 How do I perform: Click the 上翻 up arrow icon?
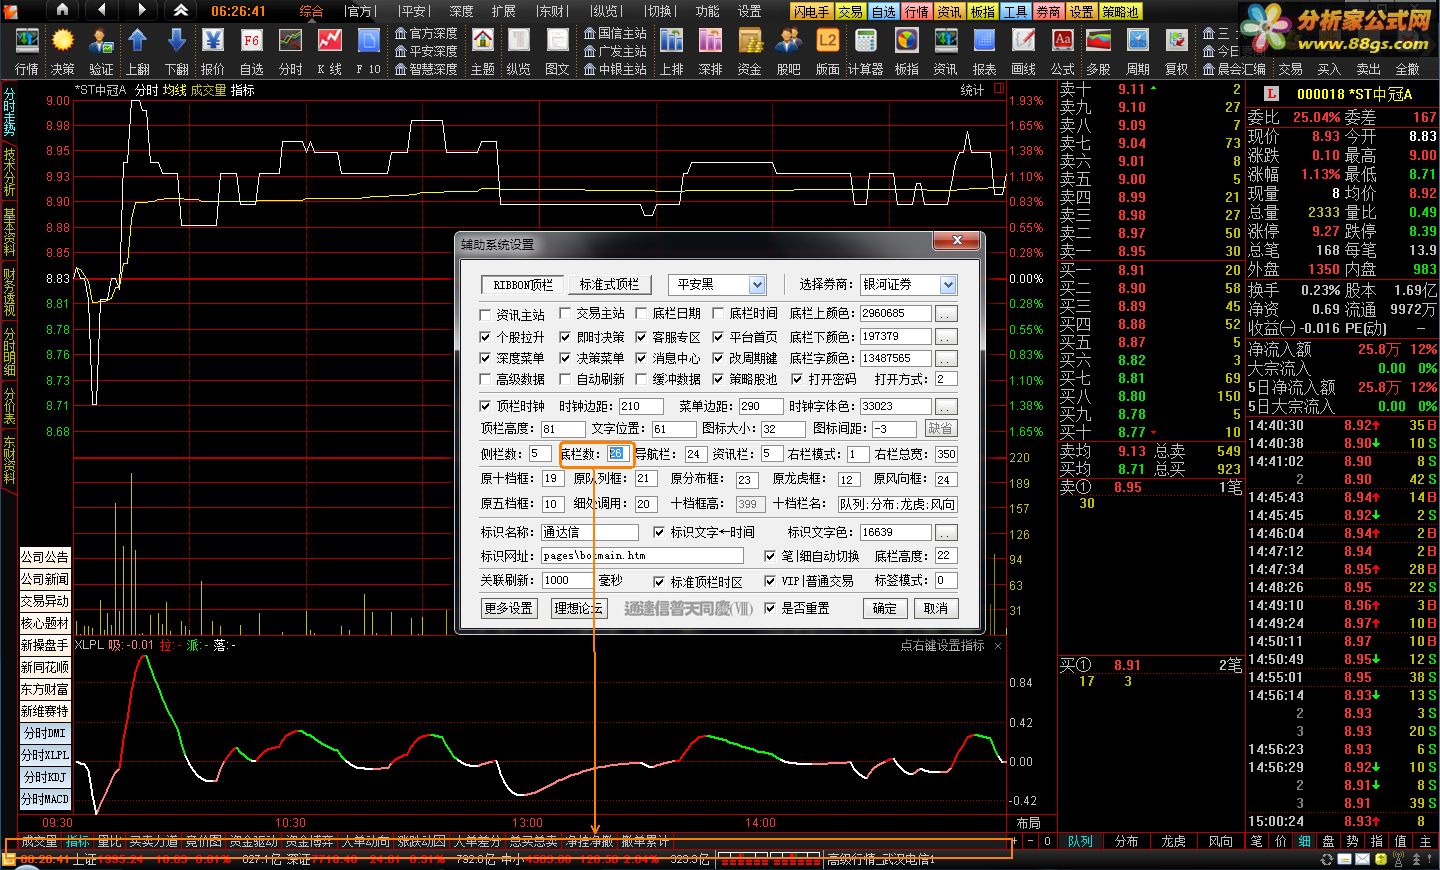(138, 50)
